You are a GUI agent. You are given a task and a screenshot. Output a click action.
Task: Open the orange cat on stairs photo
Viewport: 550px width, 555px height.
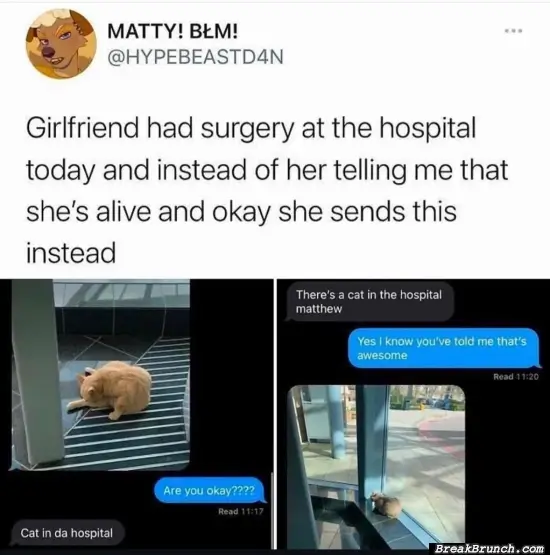click(x=101, y=375)
